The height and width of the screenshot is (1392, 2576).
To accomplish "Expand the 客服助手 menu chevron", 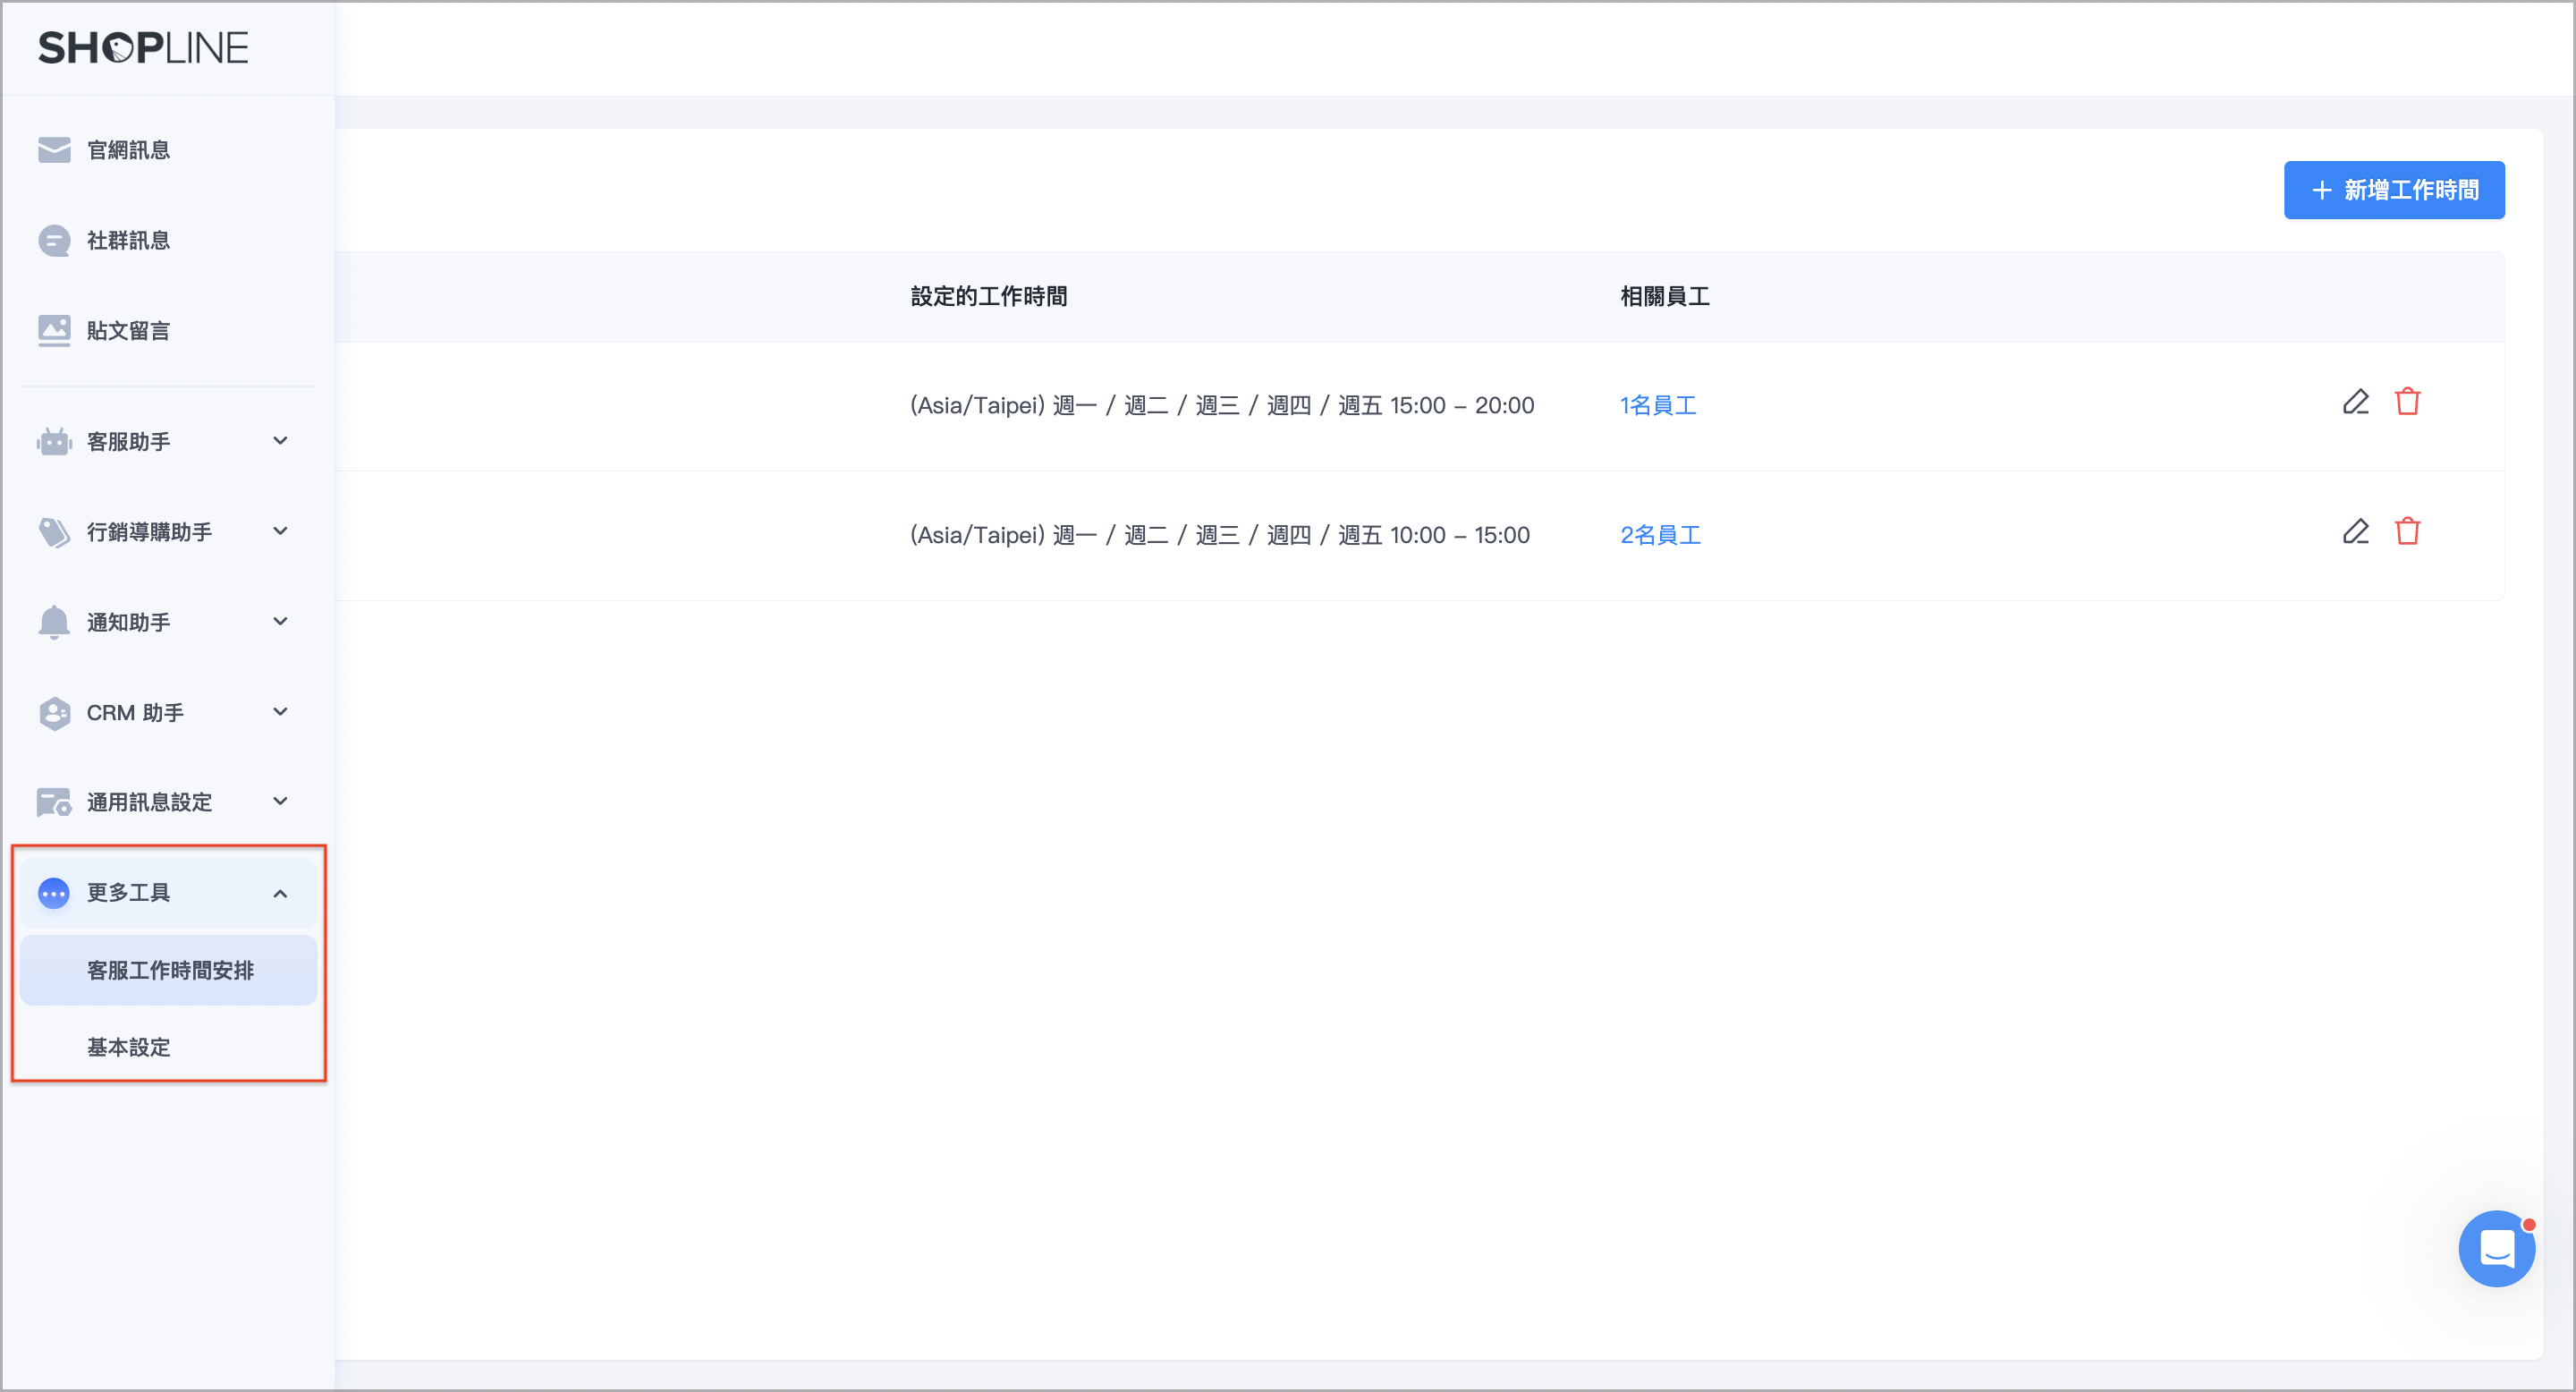I will [281, 441].
